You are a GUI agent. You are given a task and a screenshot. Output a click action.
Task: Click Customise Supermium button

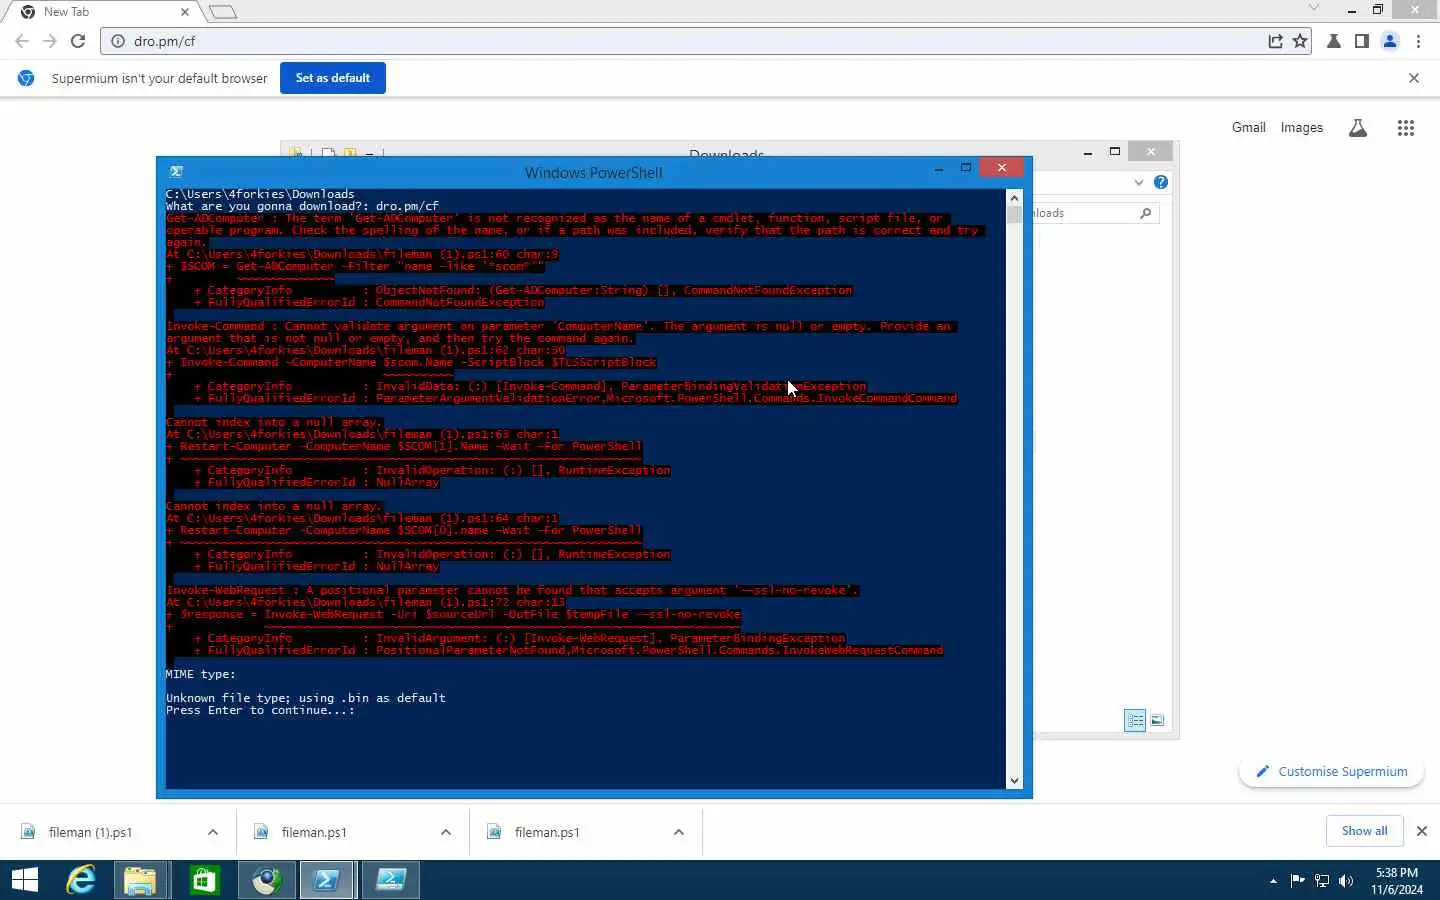[1331, 772]
